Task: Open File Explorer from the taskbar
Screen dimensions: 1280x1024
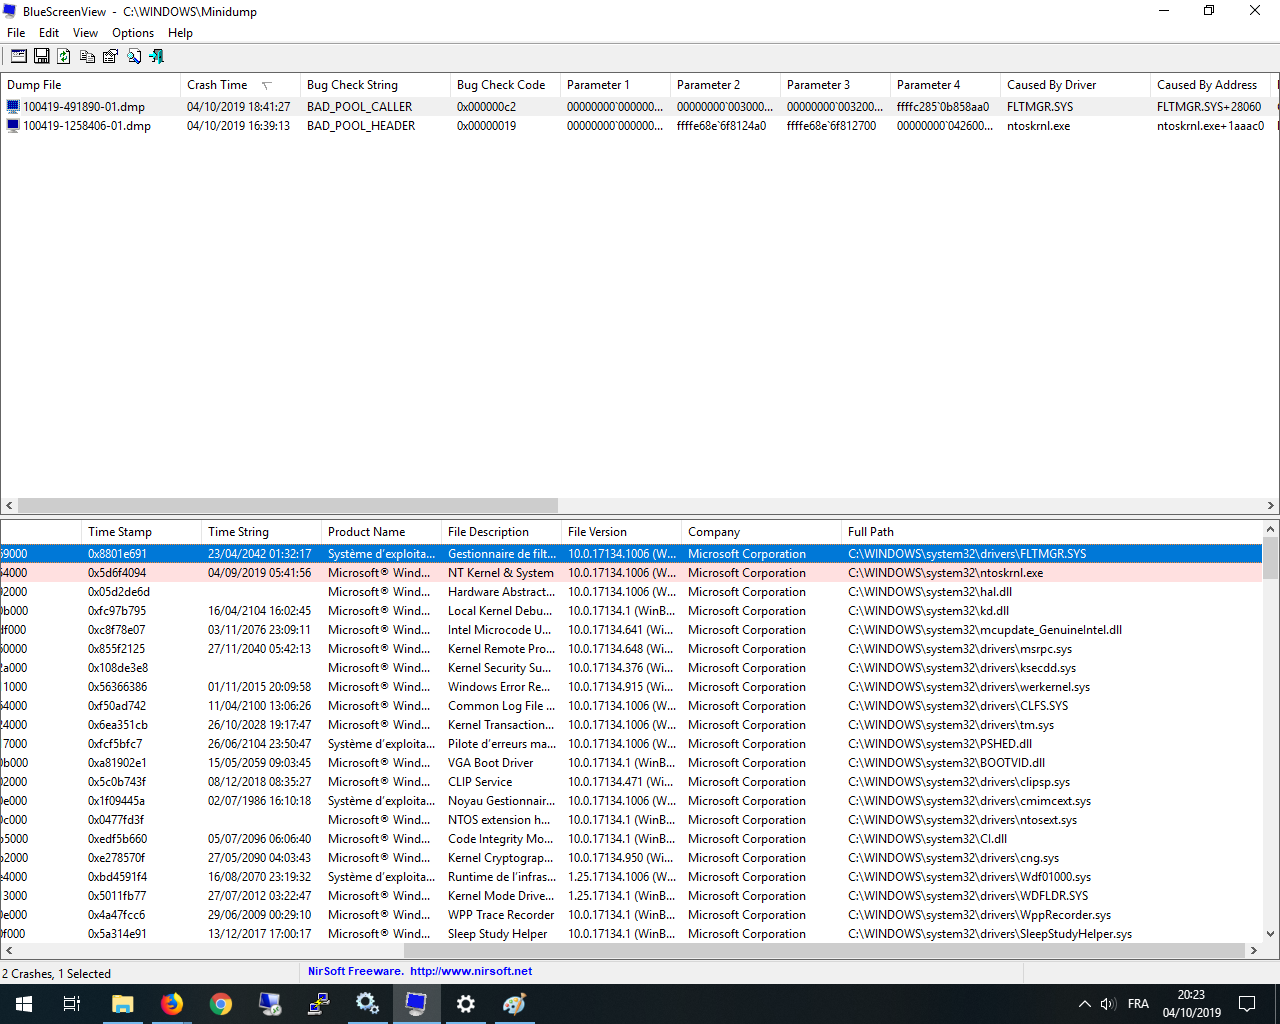Action: tap(122, 1004)
